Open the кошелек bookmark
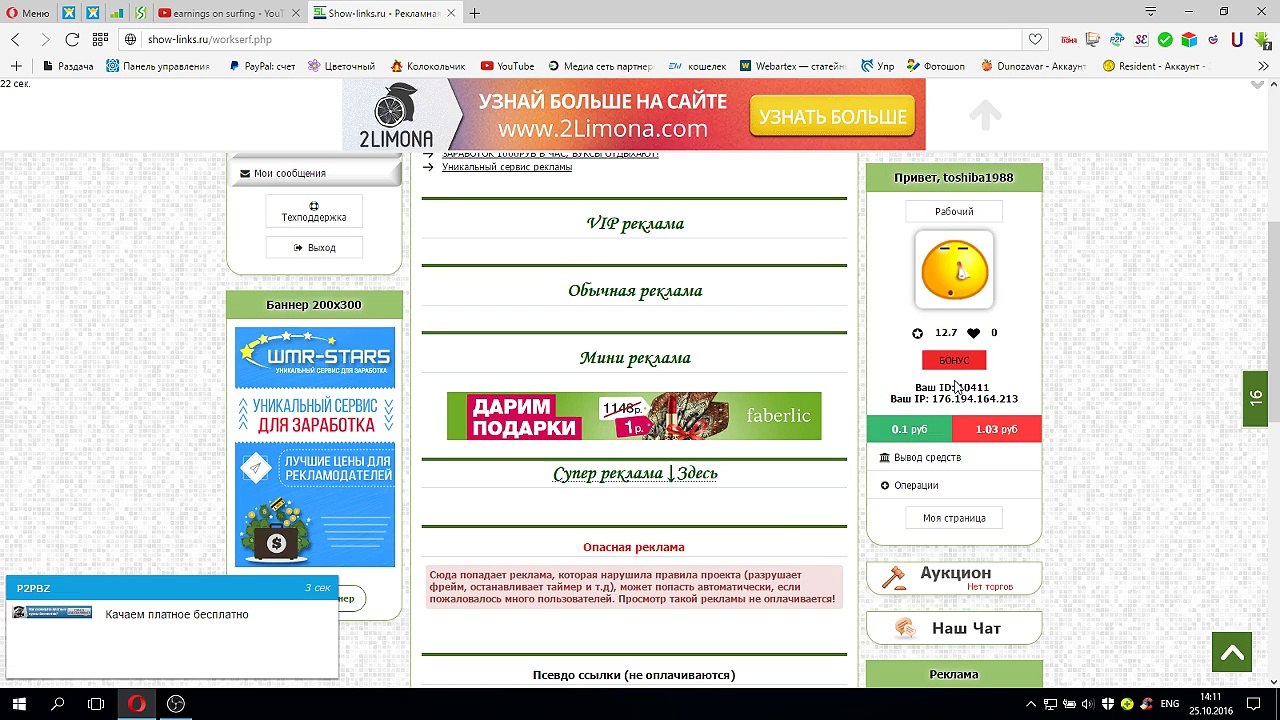The width and height of the screenshot is (1280, 720). coord(697,66)
